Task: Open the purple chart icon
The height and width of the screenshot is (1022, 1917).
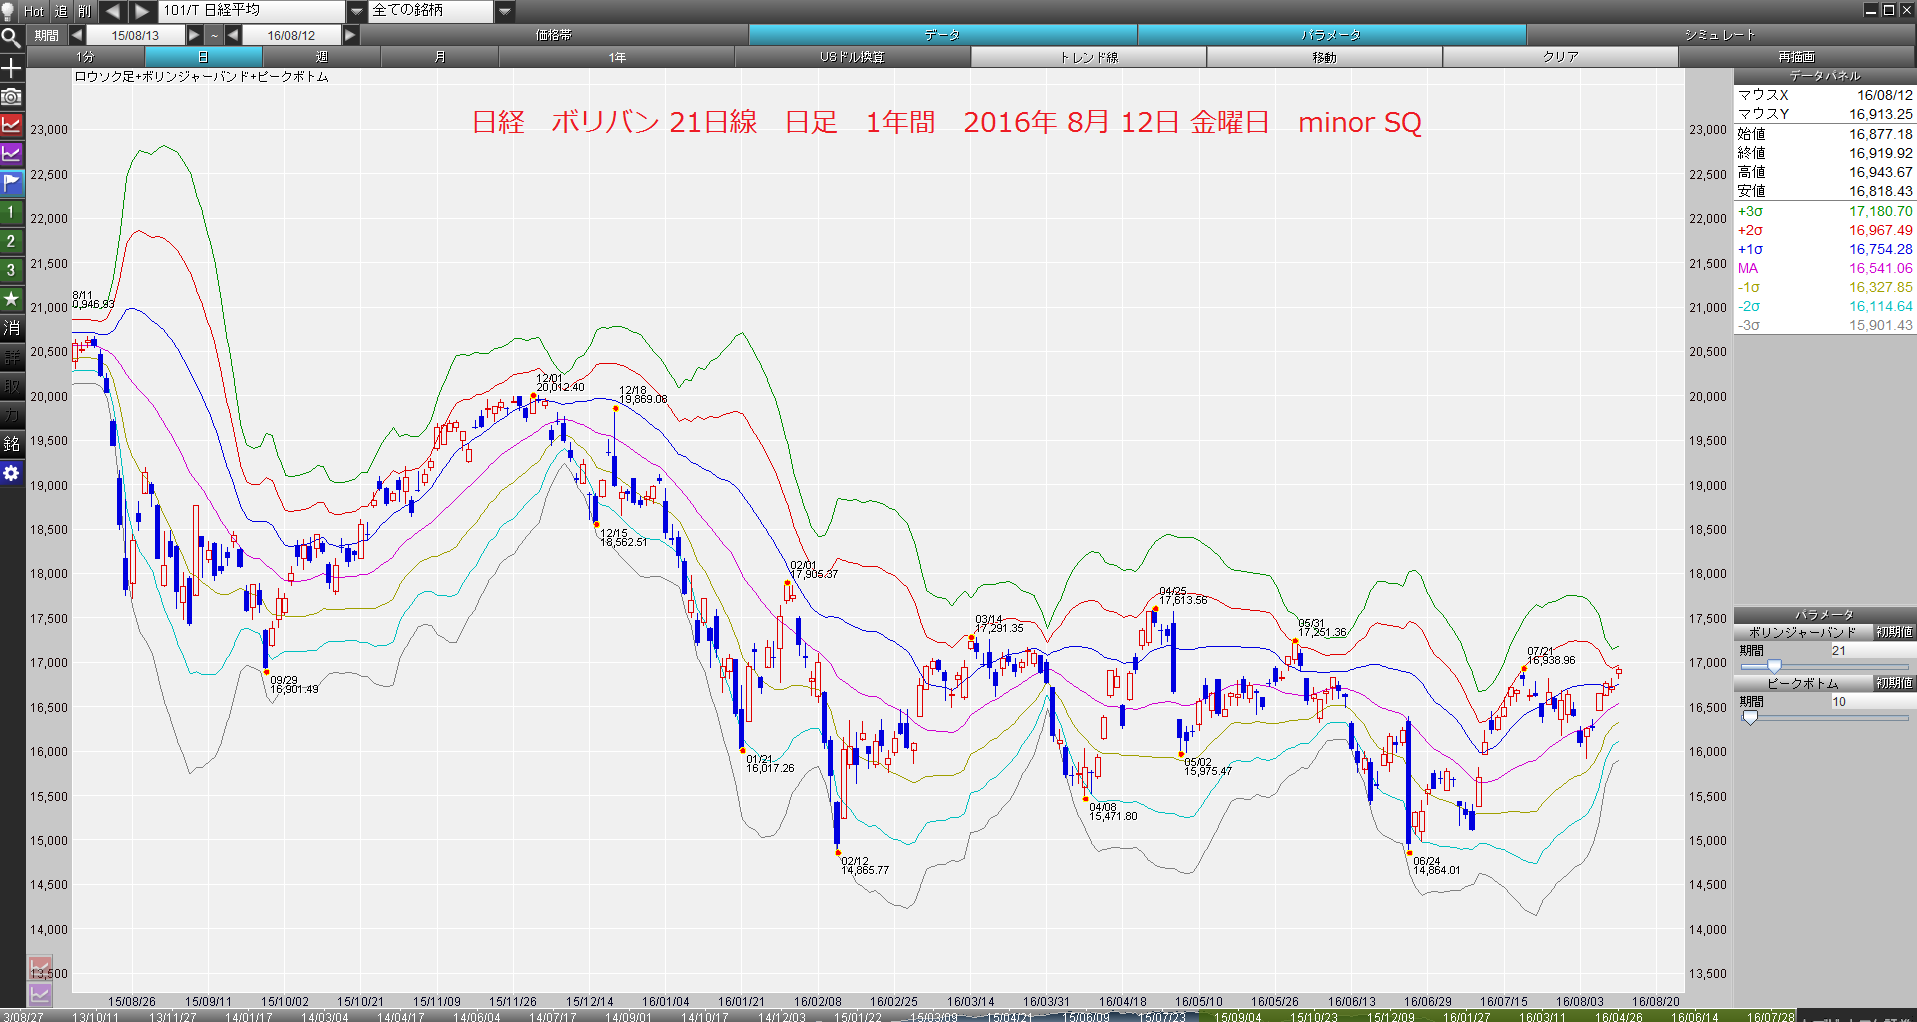Action: pyautogui.click(x=11, y=154)
